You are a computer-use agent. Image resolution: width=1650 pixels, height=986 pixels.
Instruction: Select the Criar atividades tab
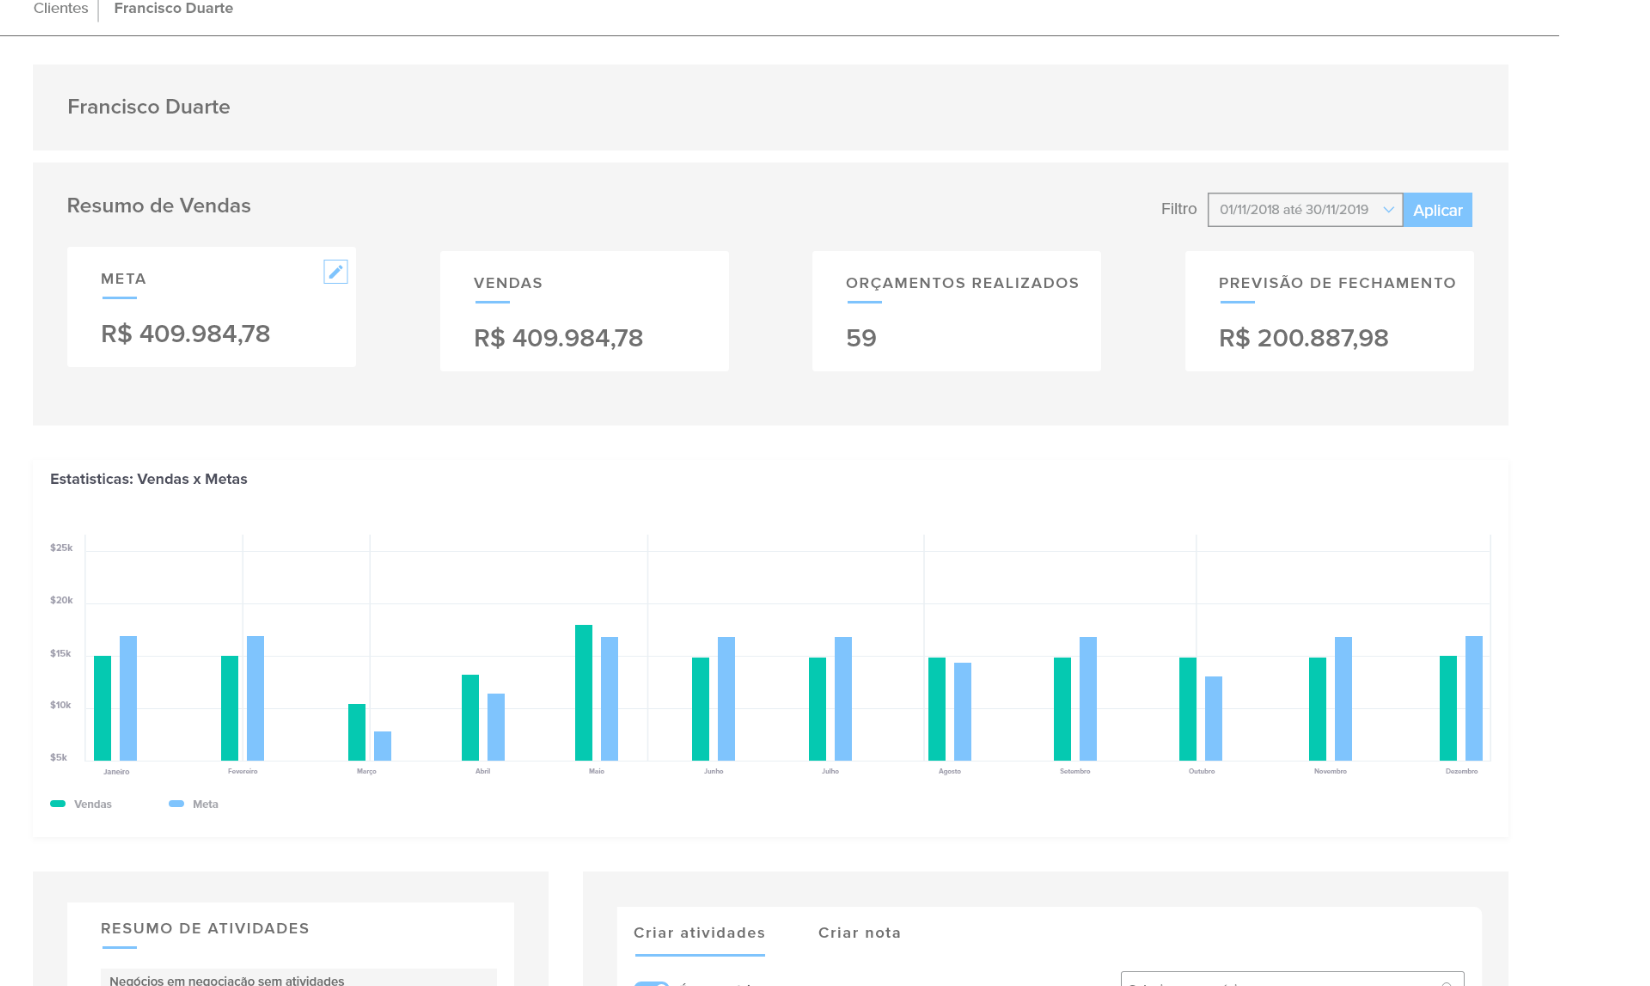click(x=699, y=933)
